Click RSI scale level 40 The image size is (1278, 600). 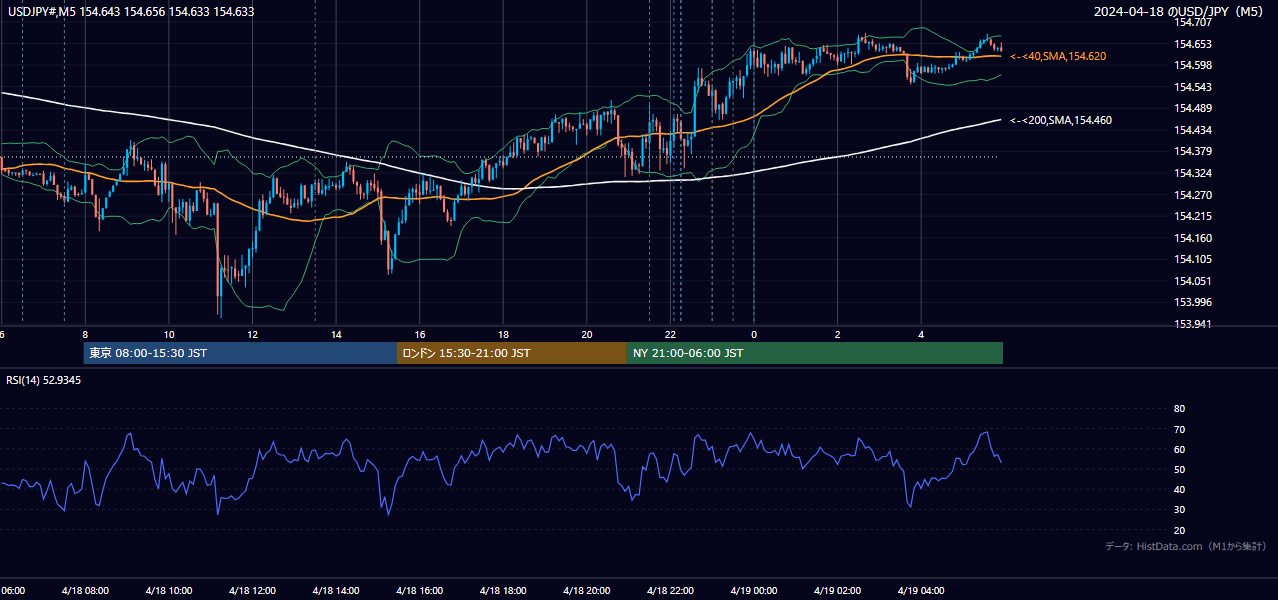(1179, 489)
